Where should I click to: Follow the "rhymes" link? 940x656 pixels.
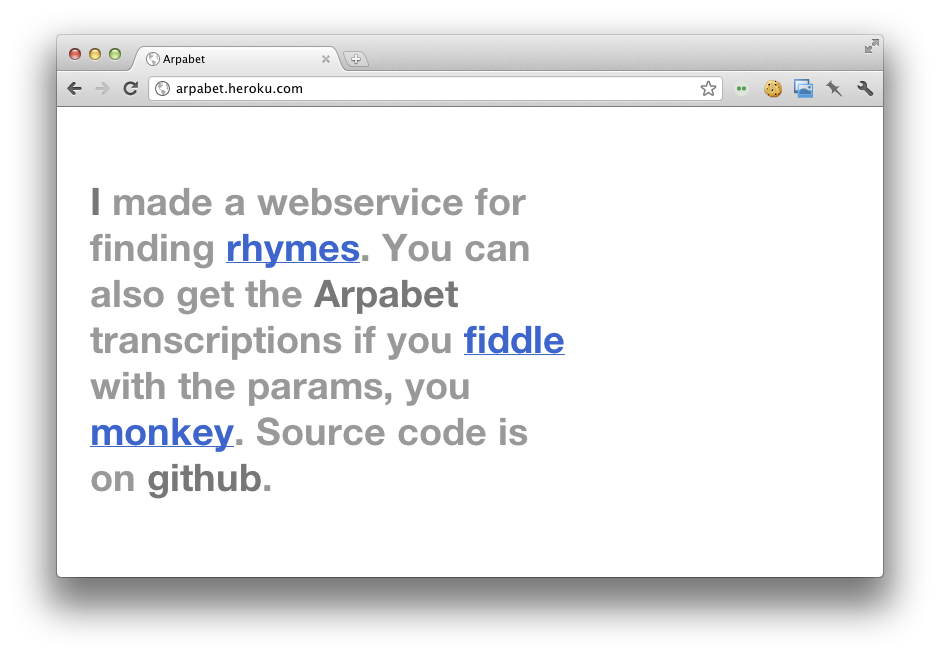click(x=292, y=248)
